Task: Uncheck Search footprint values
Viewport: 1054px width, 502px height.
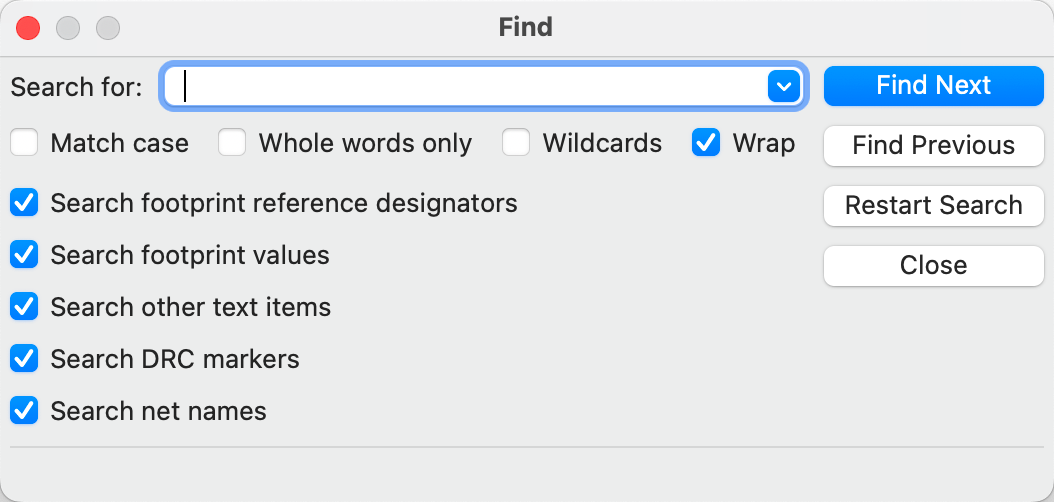Action: (25, 256)
